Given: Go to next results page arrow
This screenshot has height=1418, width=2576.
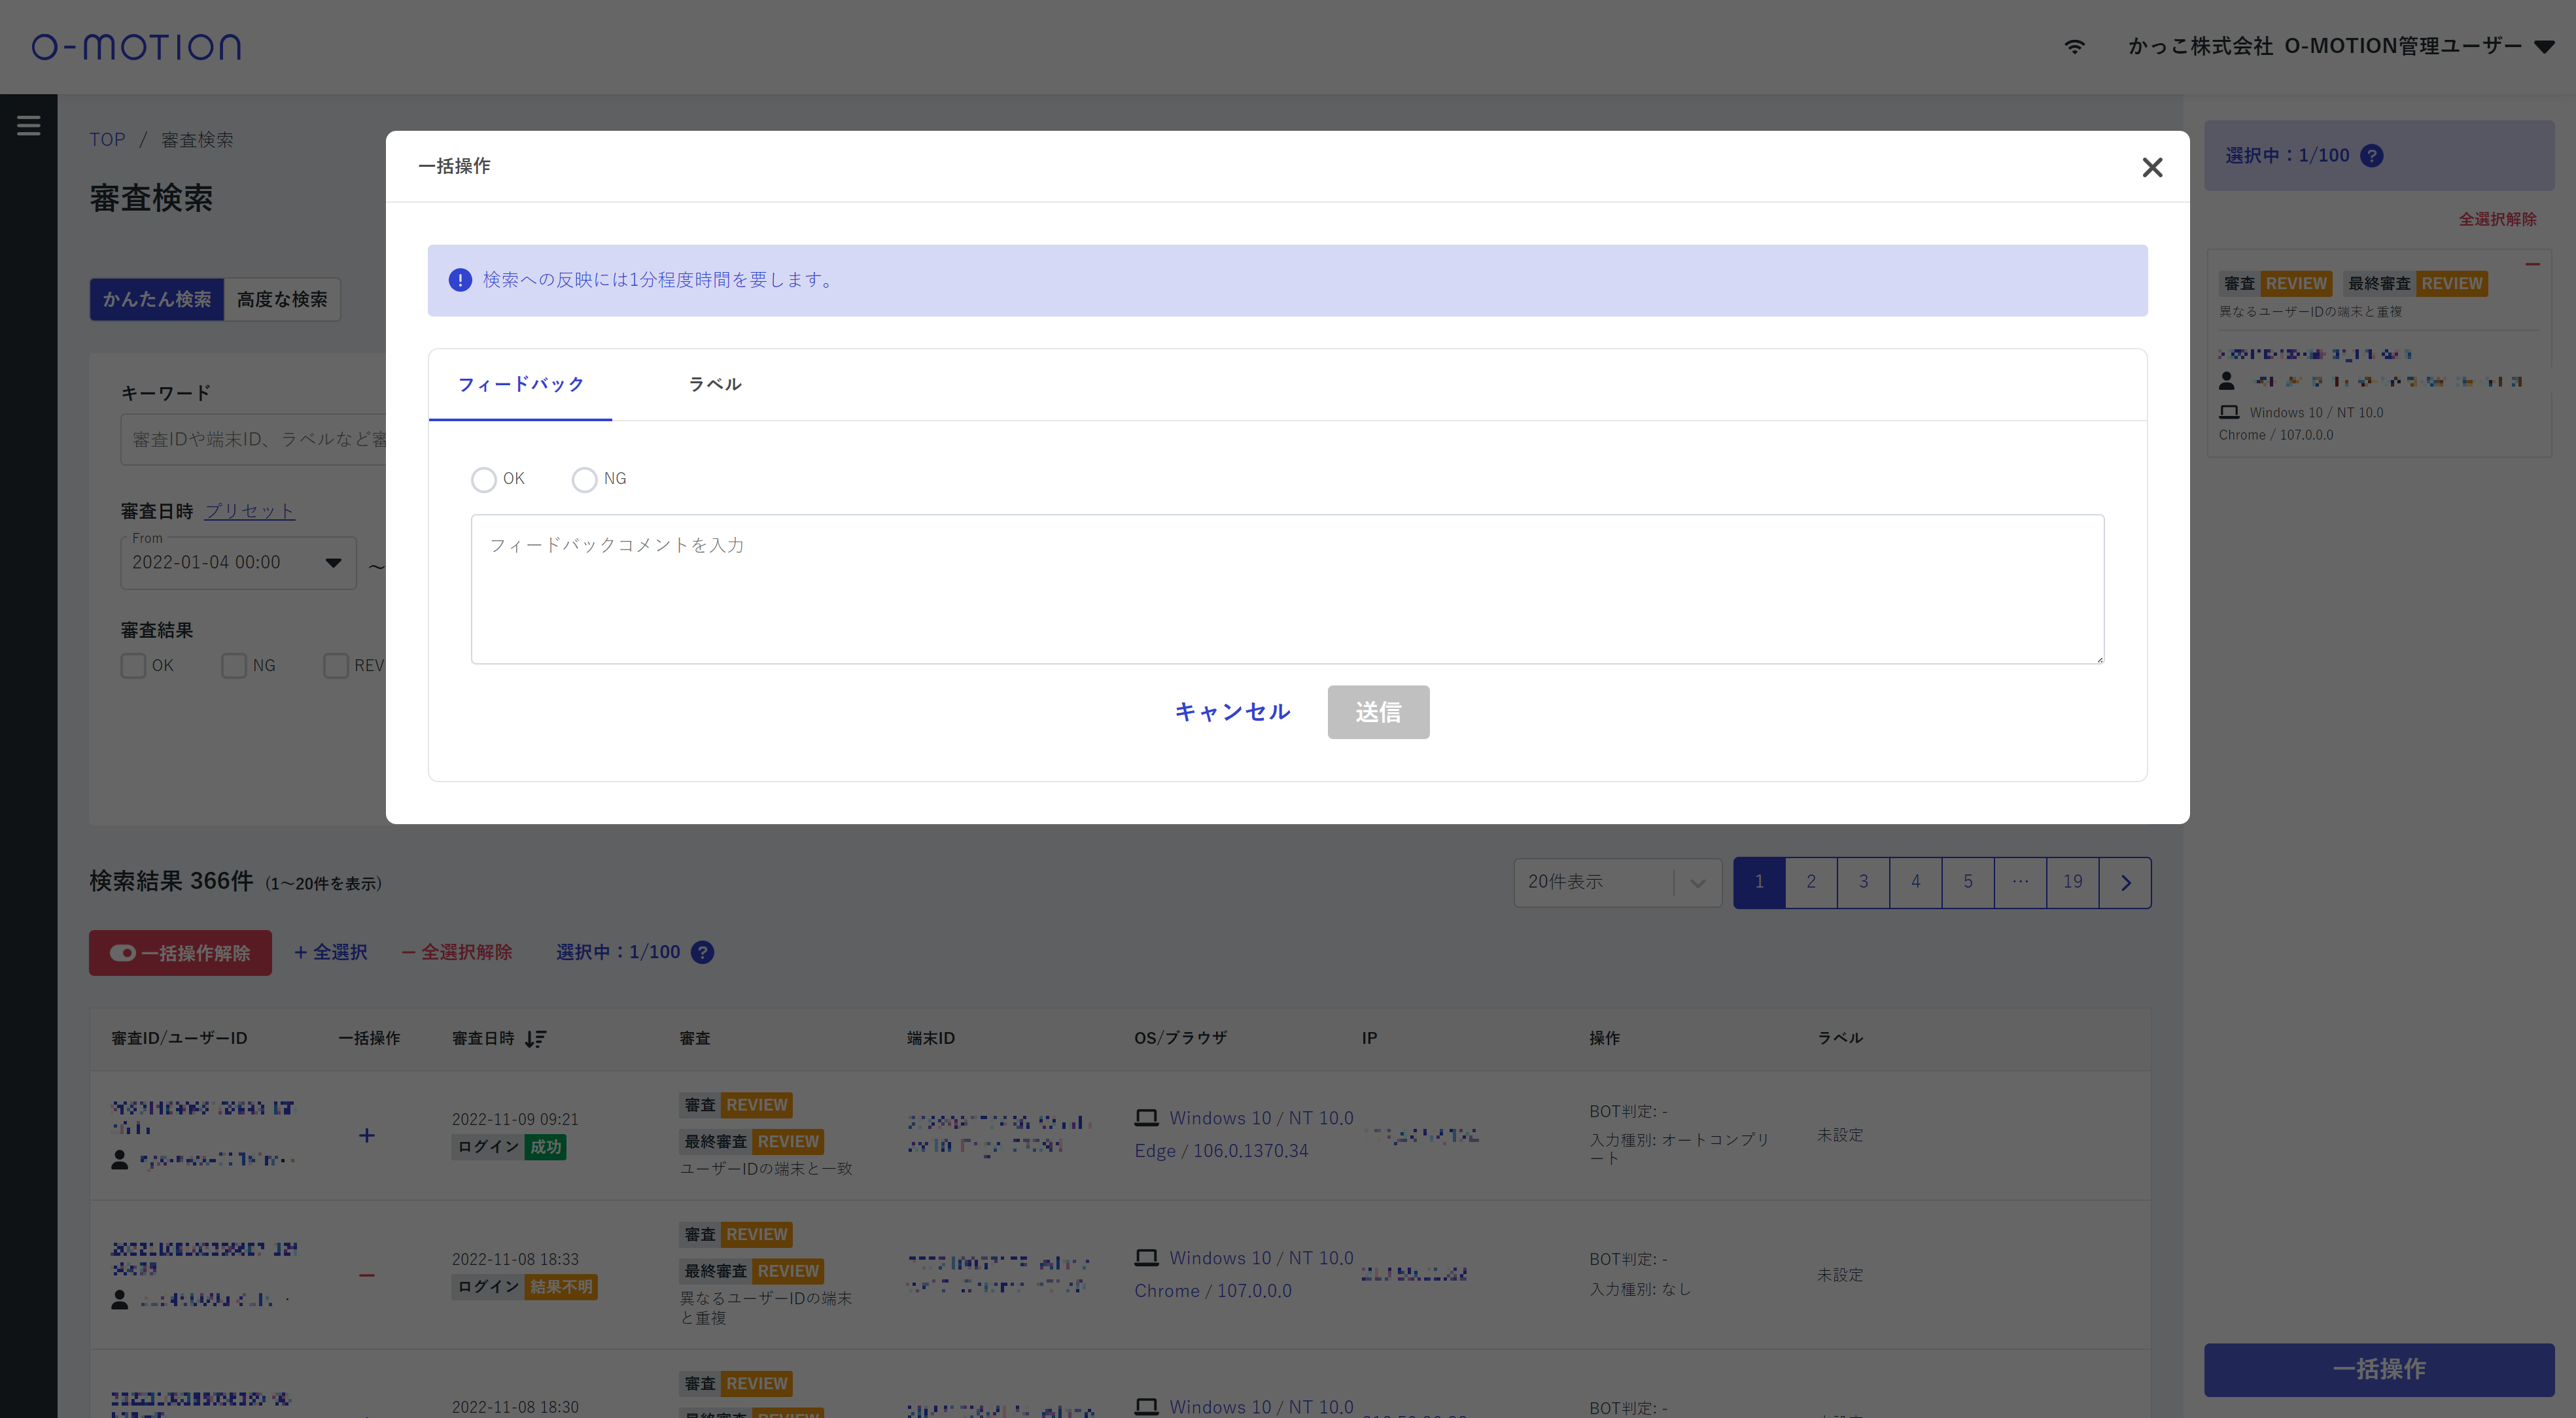Looking at the screenshot, I should click(2125, 882).
